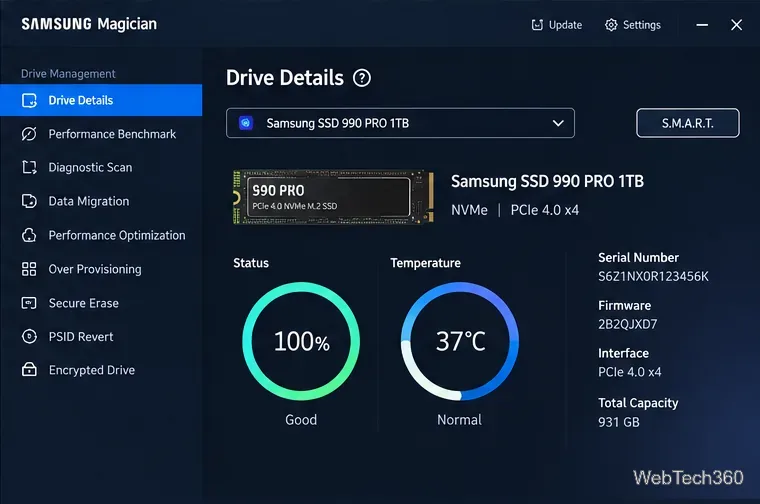
Task: Go to Performance Benchmark
Action: [101, 134]
